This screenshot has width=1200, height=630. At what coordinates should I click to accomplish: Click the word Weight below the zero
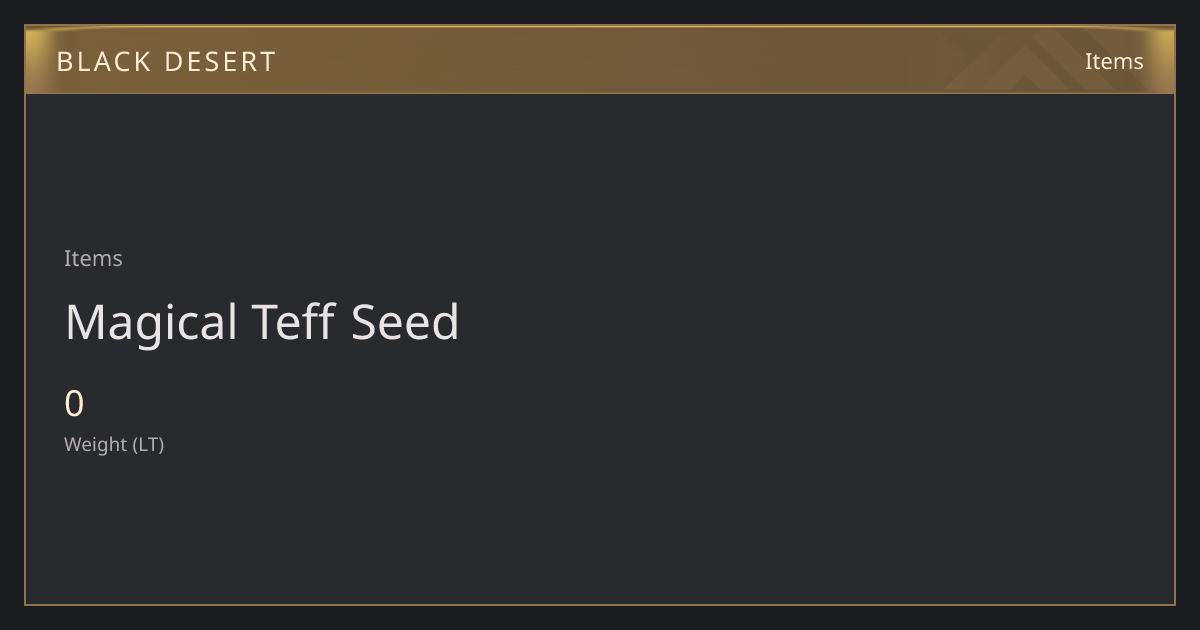(x=96, y=444)
